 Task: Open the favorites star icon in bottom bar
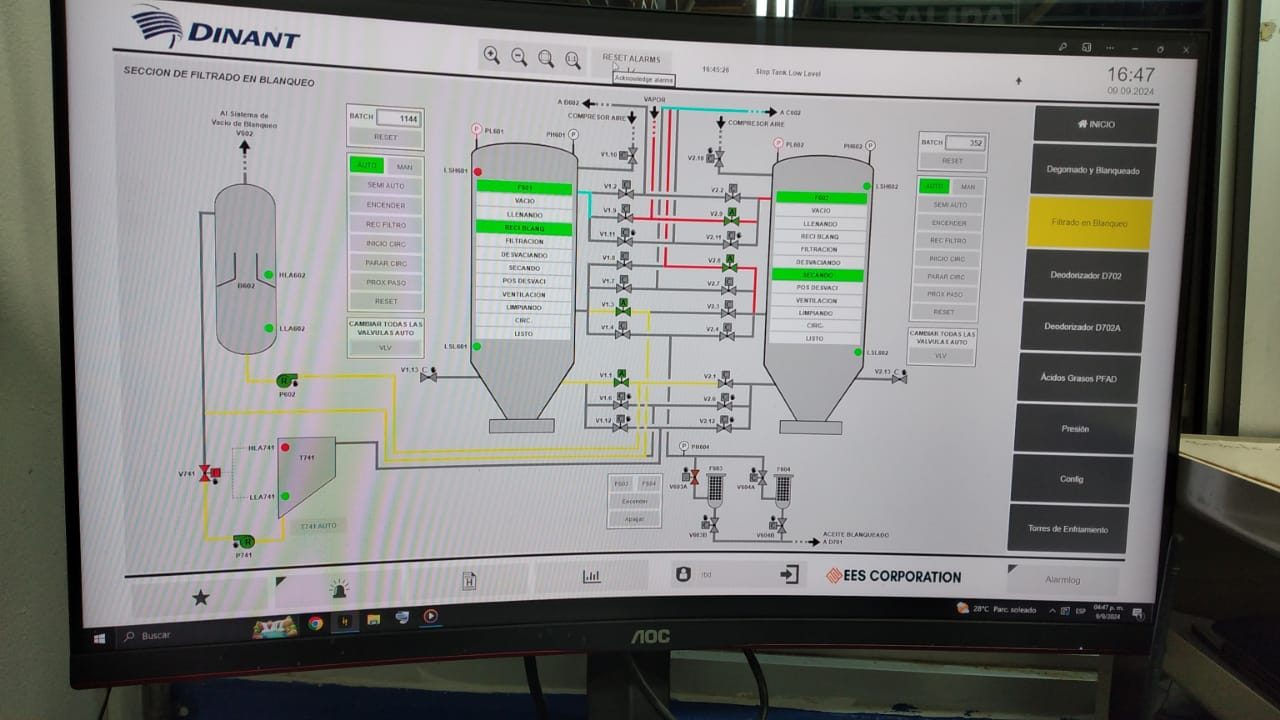click(201, 597)
